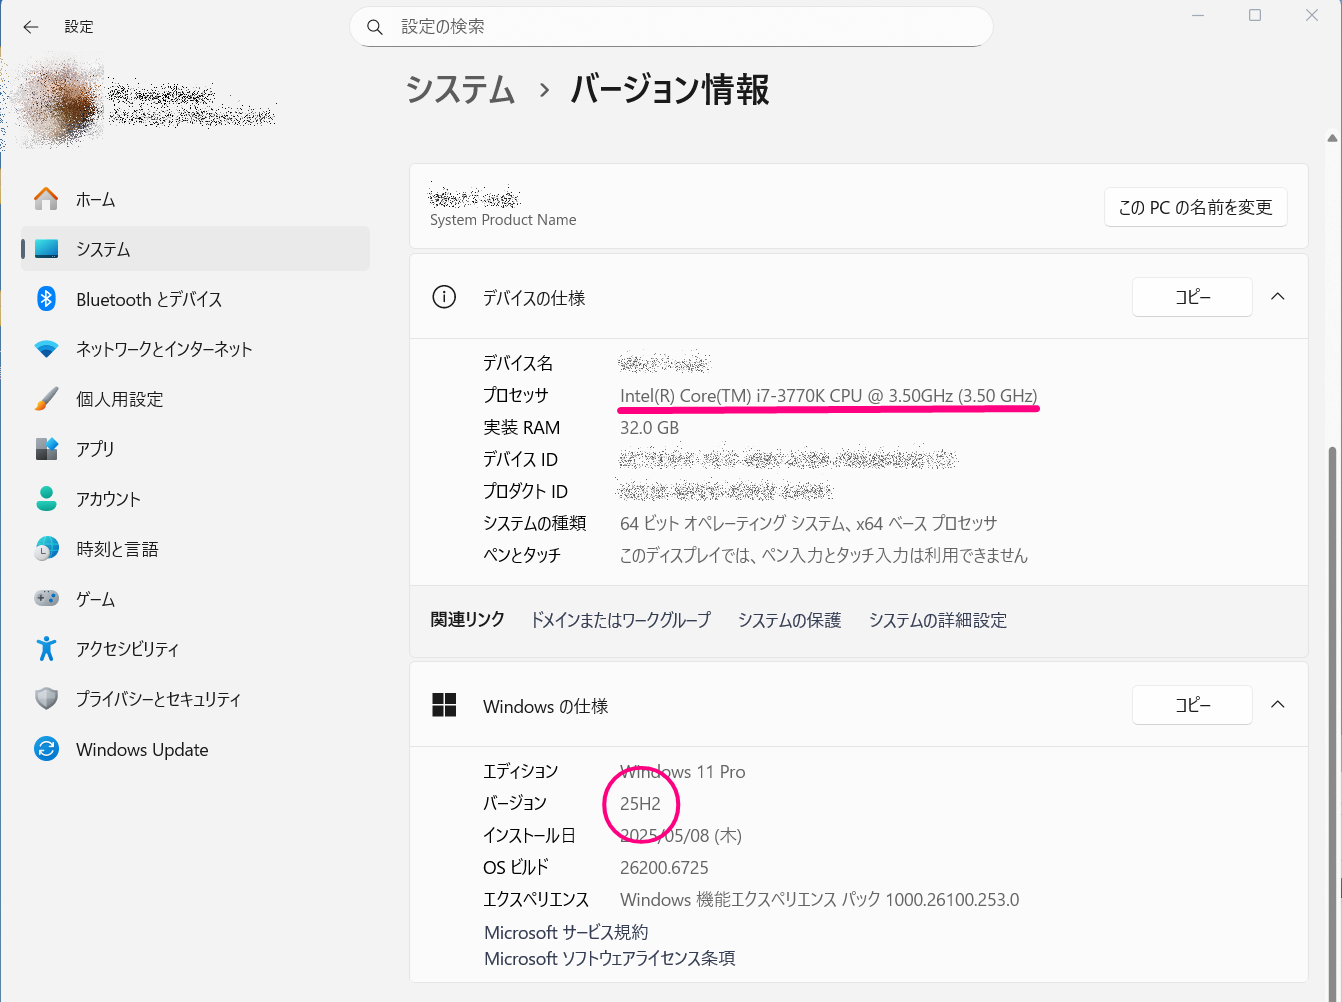Collapse the デバイスの仕様 section chevron
This screenshot has height=1002, width=1342.
1278,296
